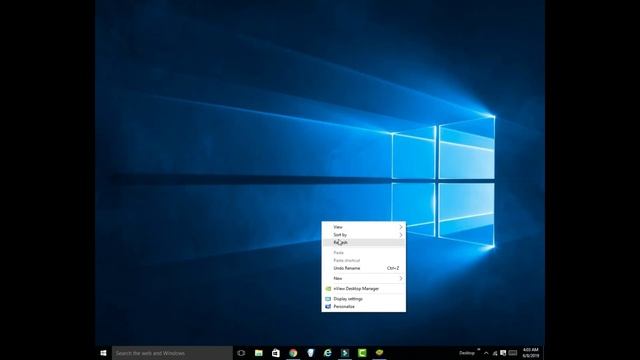Select Undo Rename in the context menu
Screen dimensions: 640x360
[364, 268]
